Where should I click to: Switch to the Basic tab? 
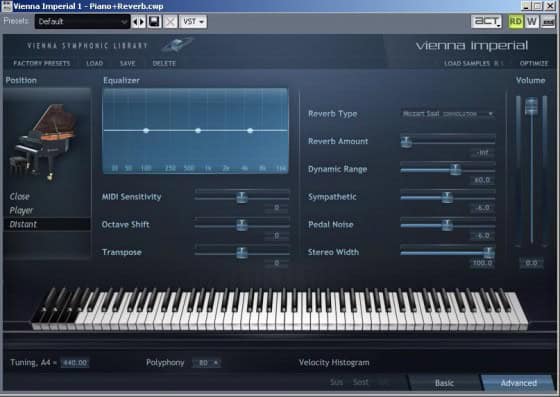pos(444,383)
